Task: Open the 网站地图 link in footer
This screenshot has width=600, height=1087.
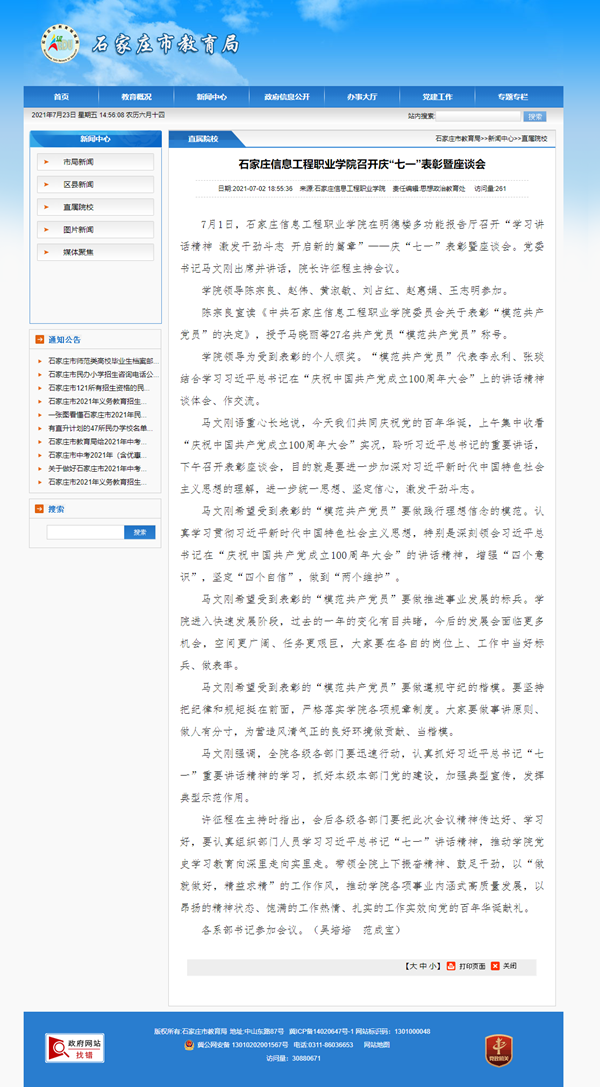Action: click(376, 1044)
